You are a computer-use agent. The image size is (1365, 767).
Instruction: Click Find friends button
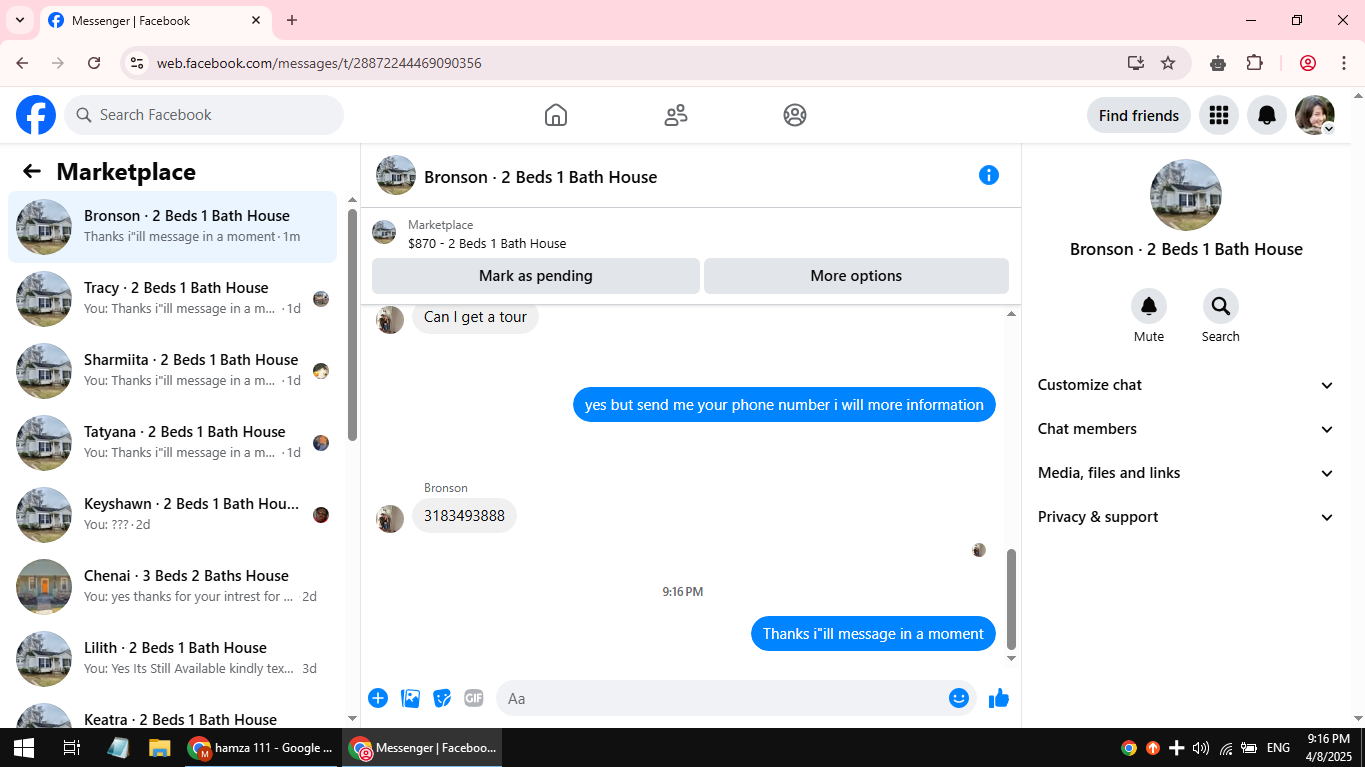point(1139,115)
